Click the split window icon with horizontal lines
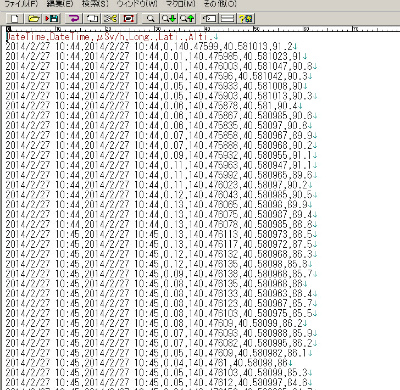The width and height of the screenshot is (400, 390). [x=227, y=18]
